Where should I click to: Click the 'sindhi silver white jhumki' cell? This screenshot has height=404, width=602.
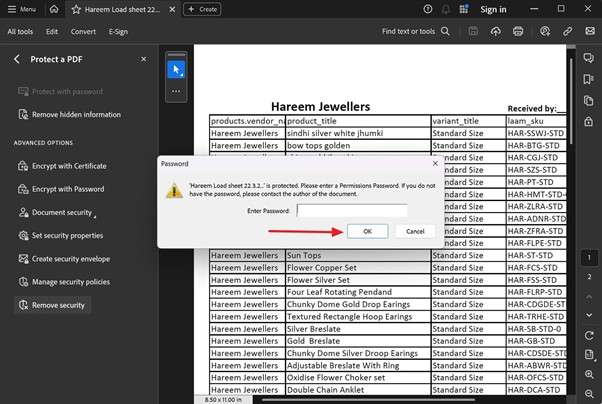(358, 133)
